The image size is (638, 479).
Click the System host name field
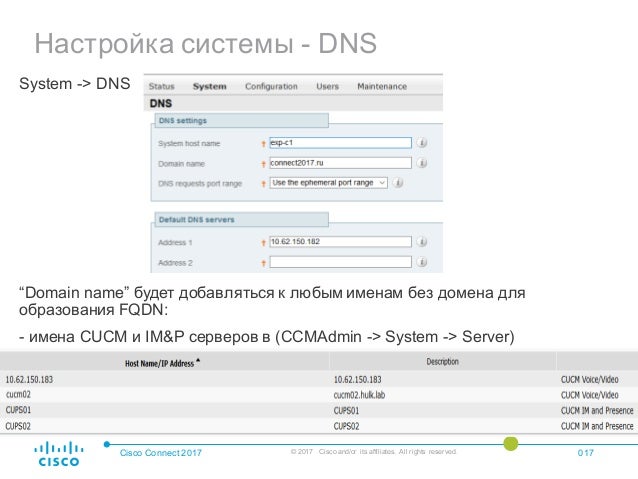point(340,143)
